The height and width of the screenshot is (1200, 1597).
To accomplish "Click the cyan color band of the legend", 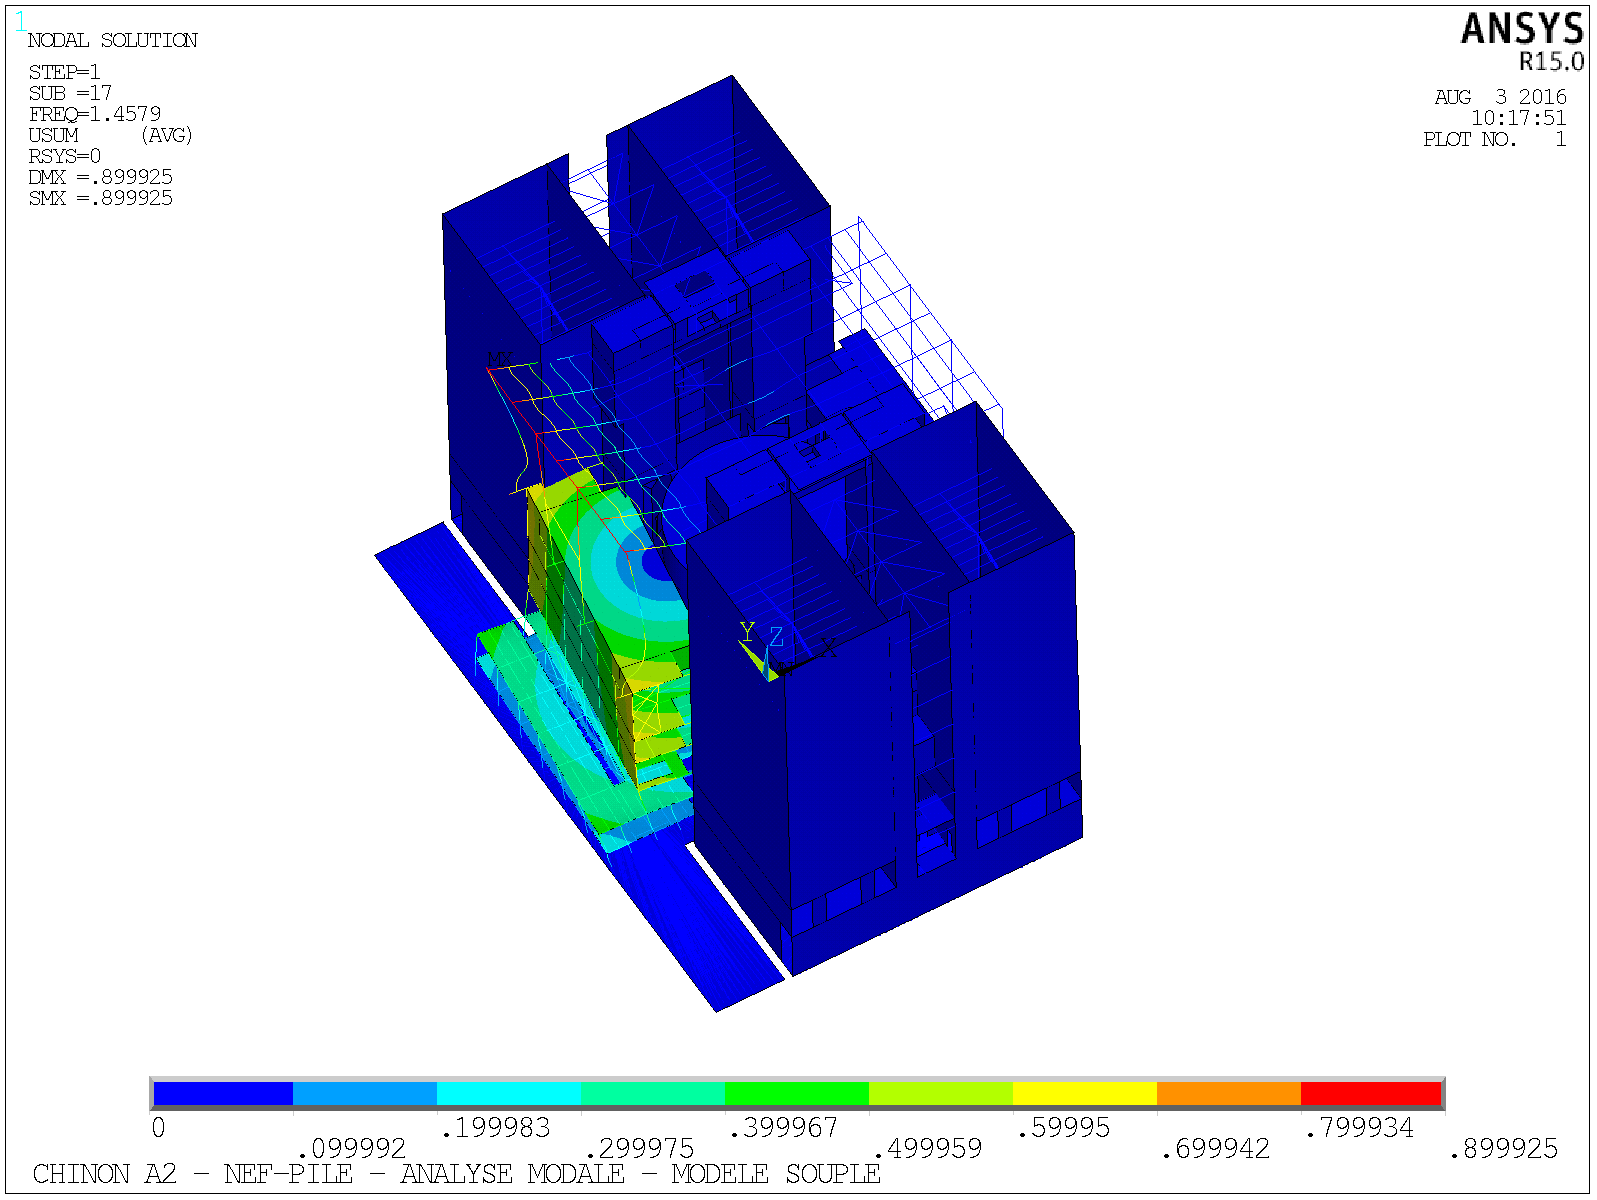I will (509, 1094).
